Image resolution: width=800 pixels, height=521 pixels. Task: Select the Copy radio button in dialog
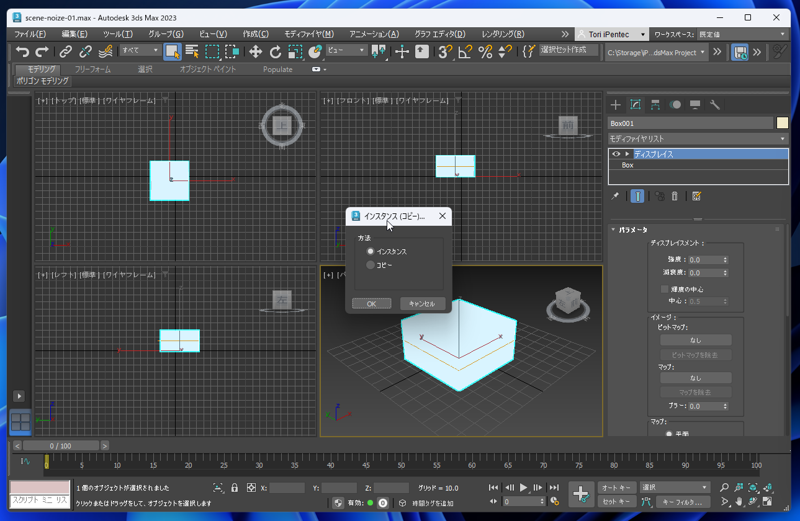click(370, 265)
